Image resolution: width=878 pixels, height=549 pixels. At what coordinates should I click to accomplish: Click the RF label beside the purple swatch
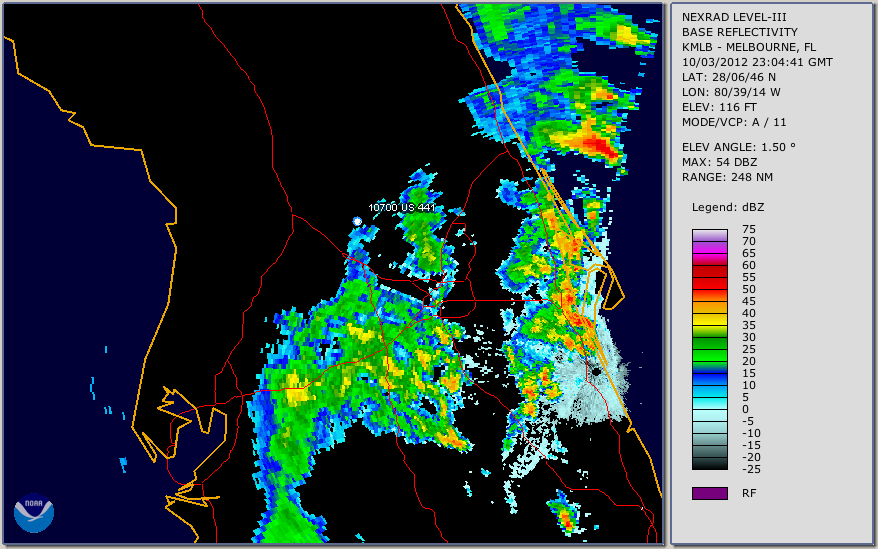749,493
